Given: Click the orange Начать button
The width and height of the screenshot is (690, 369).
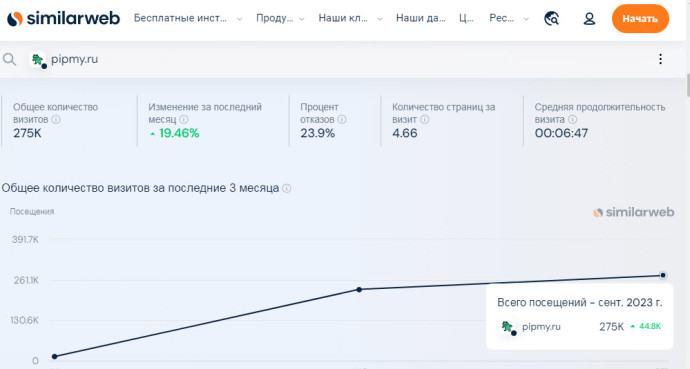Looking at the screenshot, I should tap(640, 18).
